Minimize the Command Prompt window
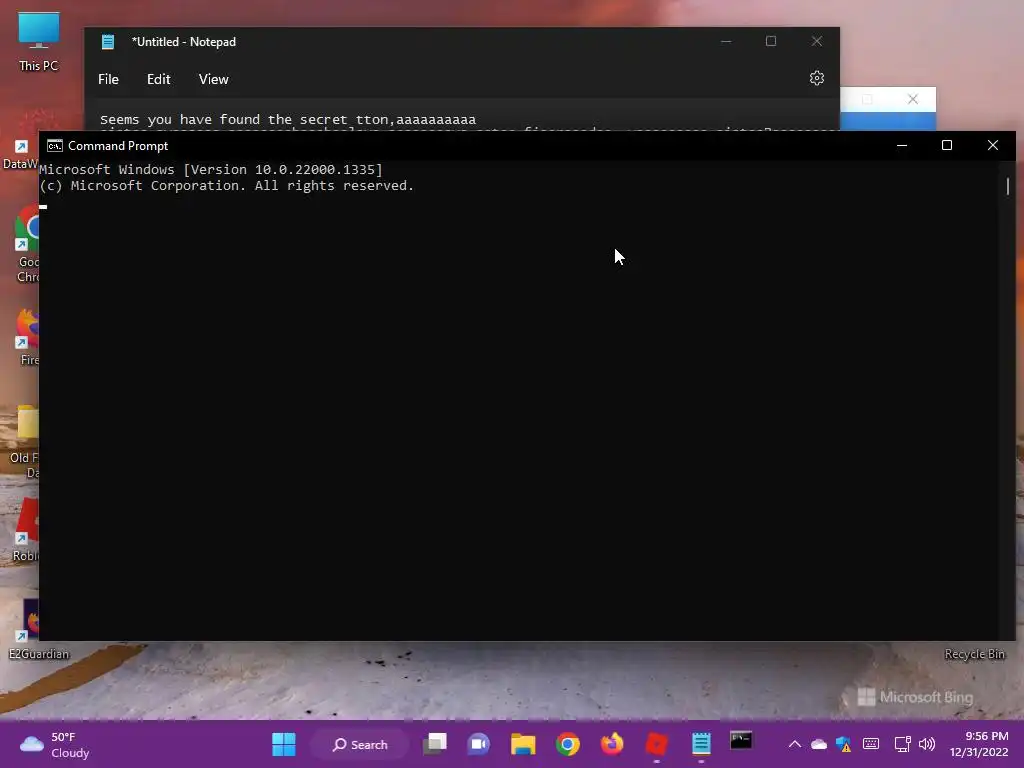The image size is (1024, 768). click(x=902, y=145)
